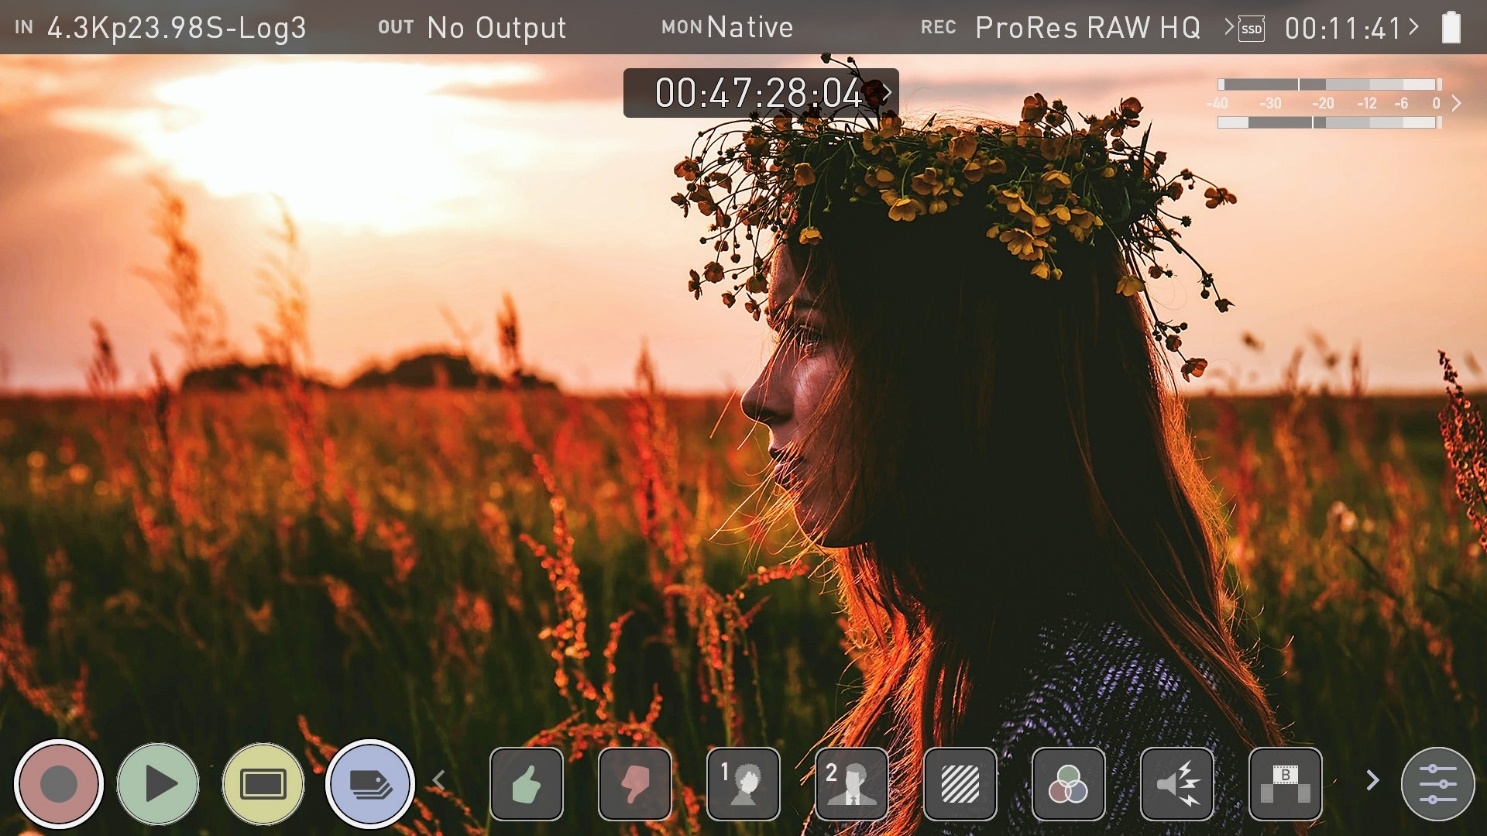Tag clip with thumbs-up favorite icon
The height and width of the screenshot is (836, 1487).
click(527, 785)
